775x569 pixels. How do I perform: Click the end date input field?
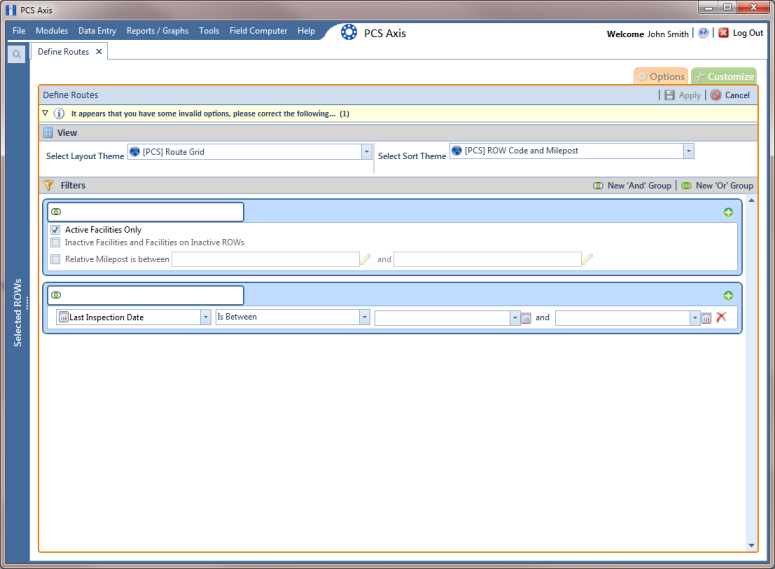623,318
